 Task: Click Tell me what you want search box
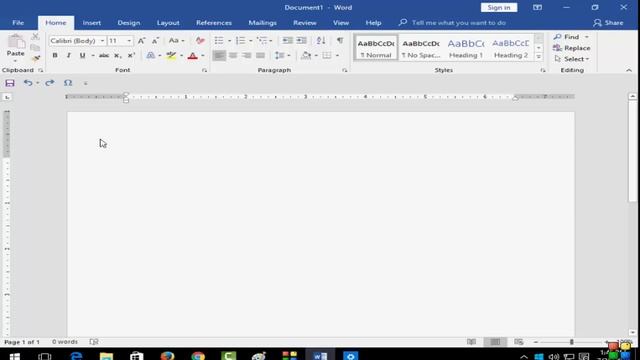coord(459,23)
